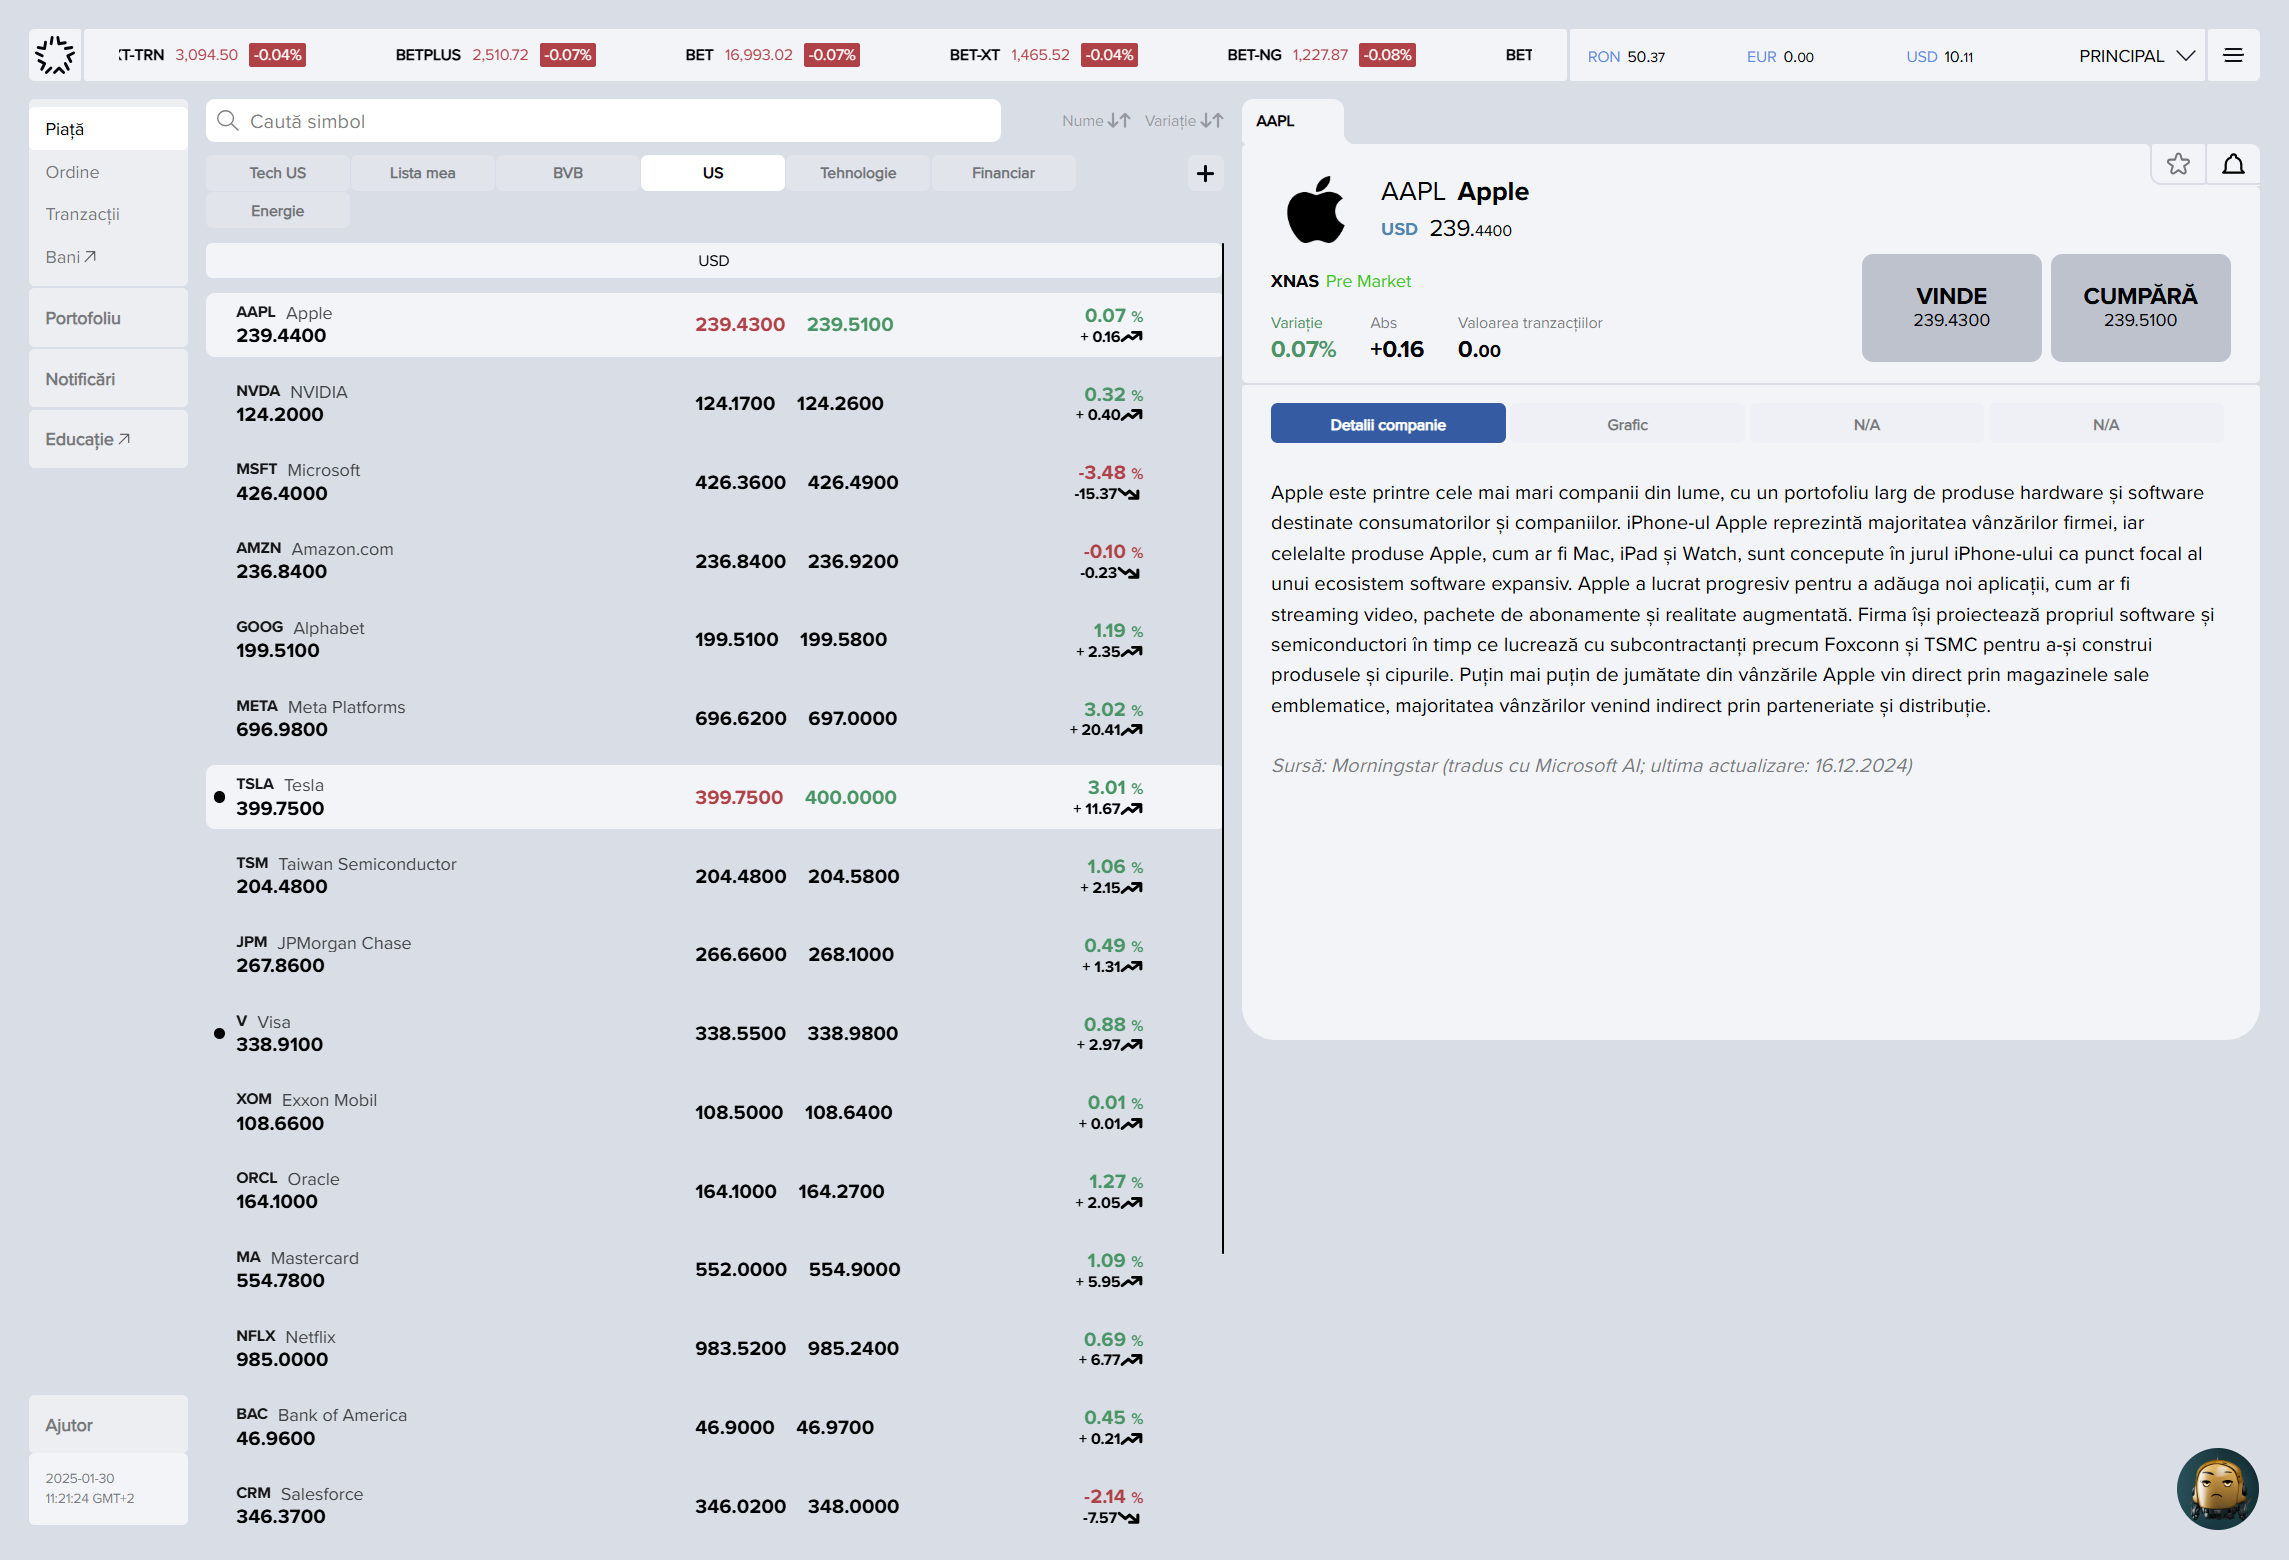This screenshot has height=1560, width=2289.
Task: Select the TSLA Tesla row
Action: 714,797
